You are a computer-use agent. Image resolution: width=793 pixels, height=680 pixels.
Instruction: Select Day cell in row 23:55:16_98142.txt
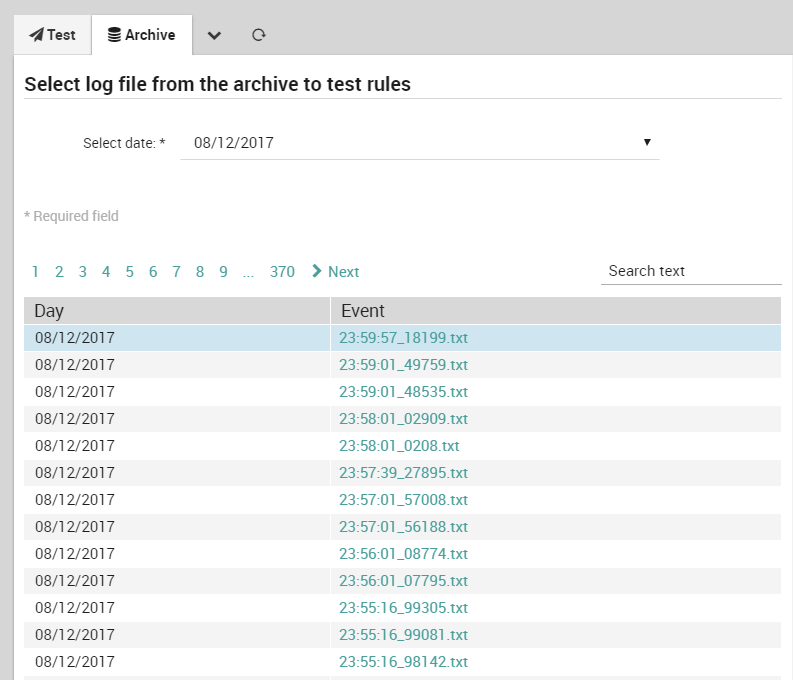pyautogui.click(x=177, y=662)
